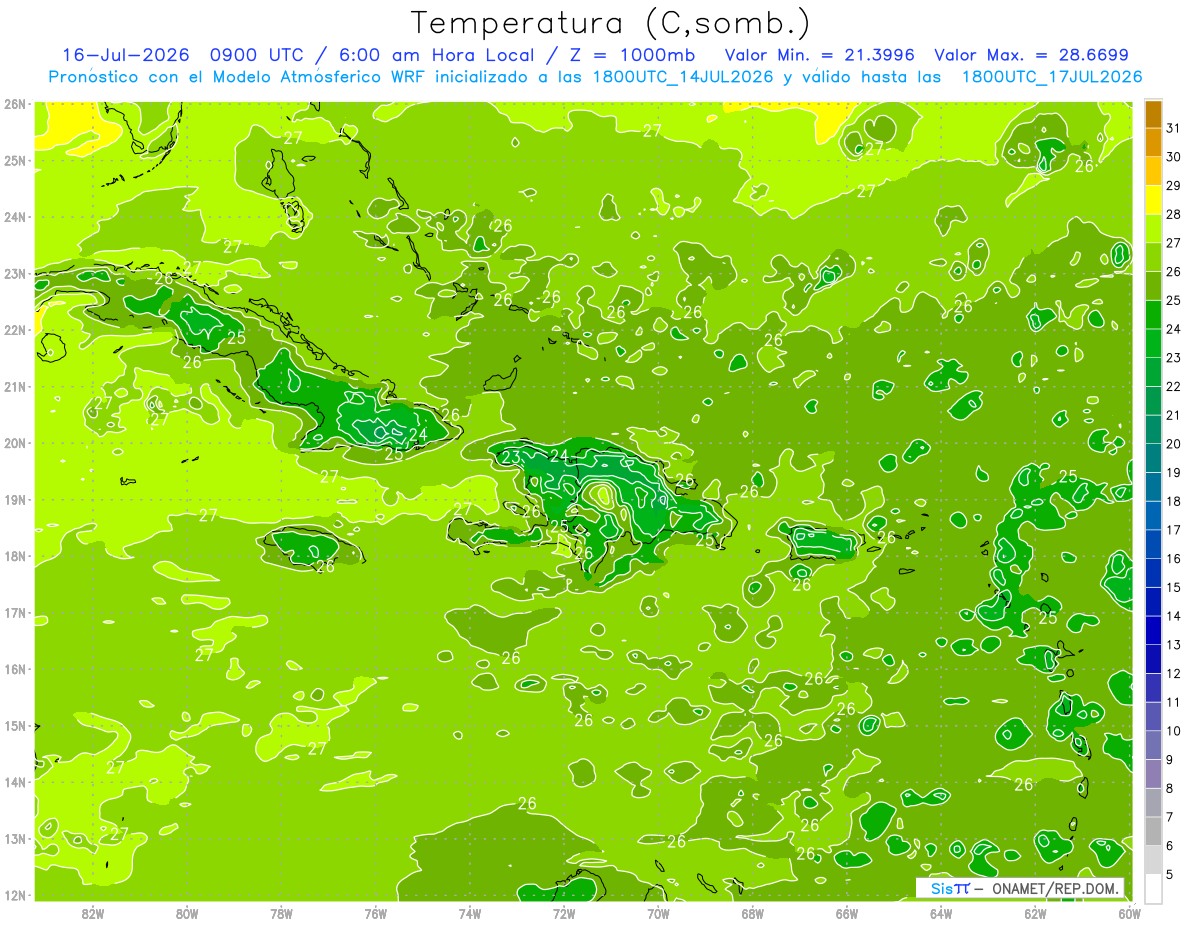Click the blue color bar segment between 16 and 17
The image size is (1200, 927).
click(x=1153, y=544)
